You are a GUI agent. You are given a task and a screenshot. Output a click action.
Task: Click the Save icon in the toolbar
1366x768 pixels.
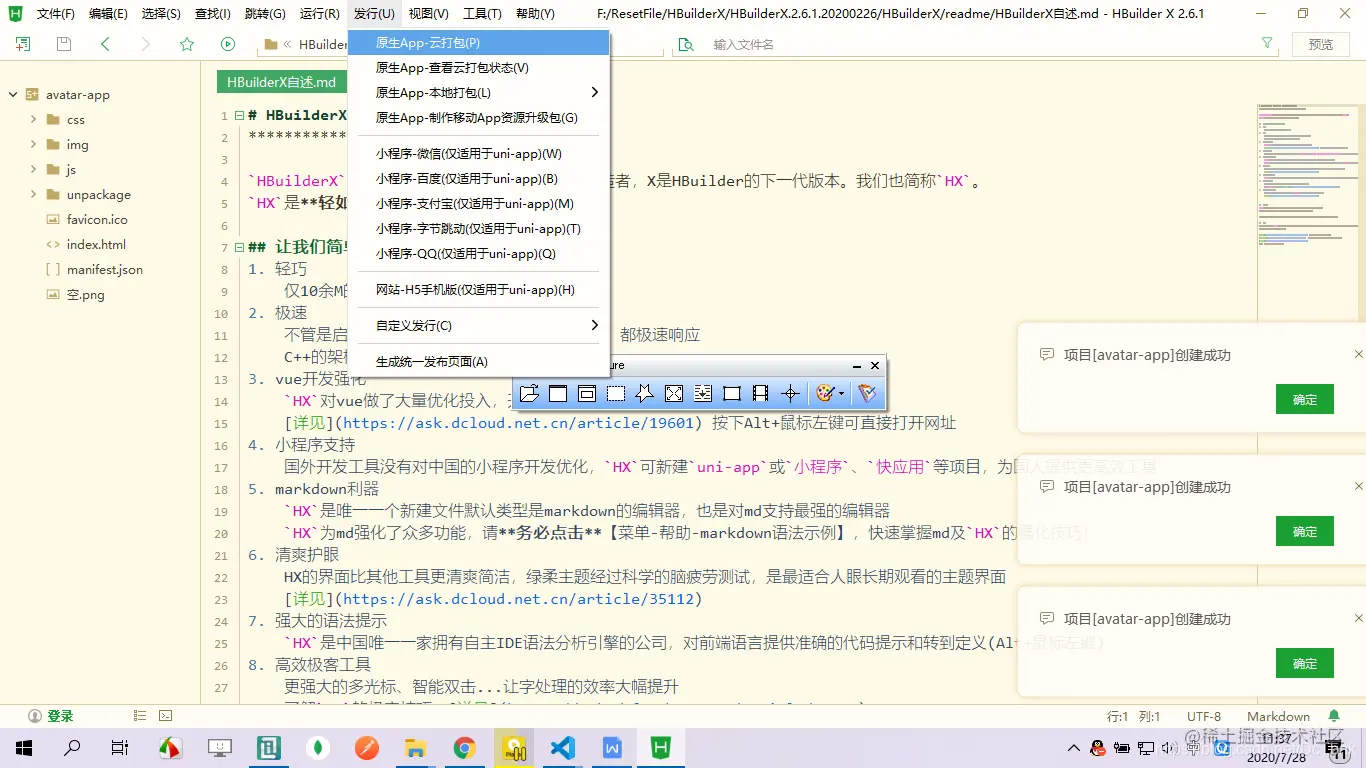pos(62,44)
